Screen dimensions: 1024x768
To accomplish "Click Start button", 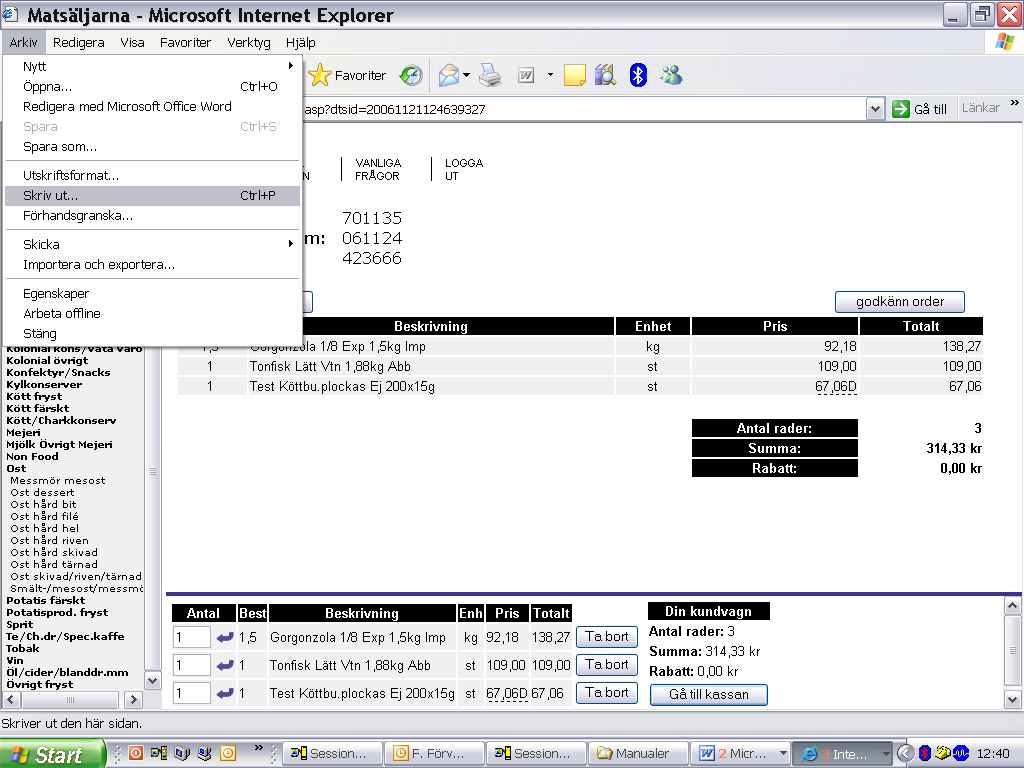I will point(52,754).
